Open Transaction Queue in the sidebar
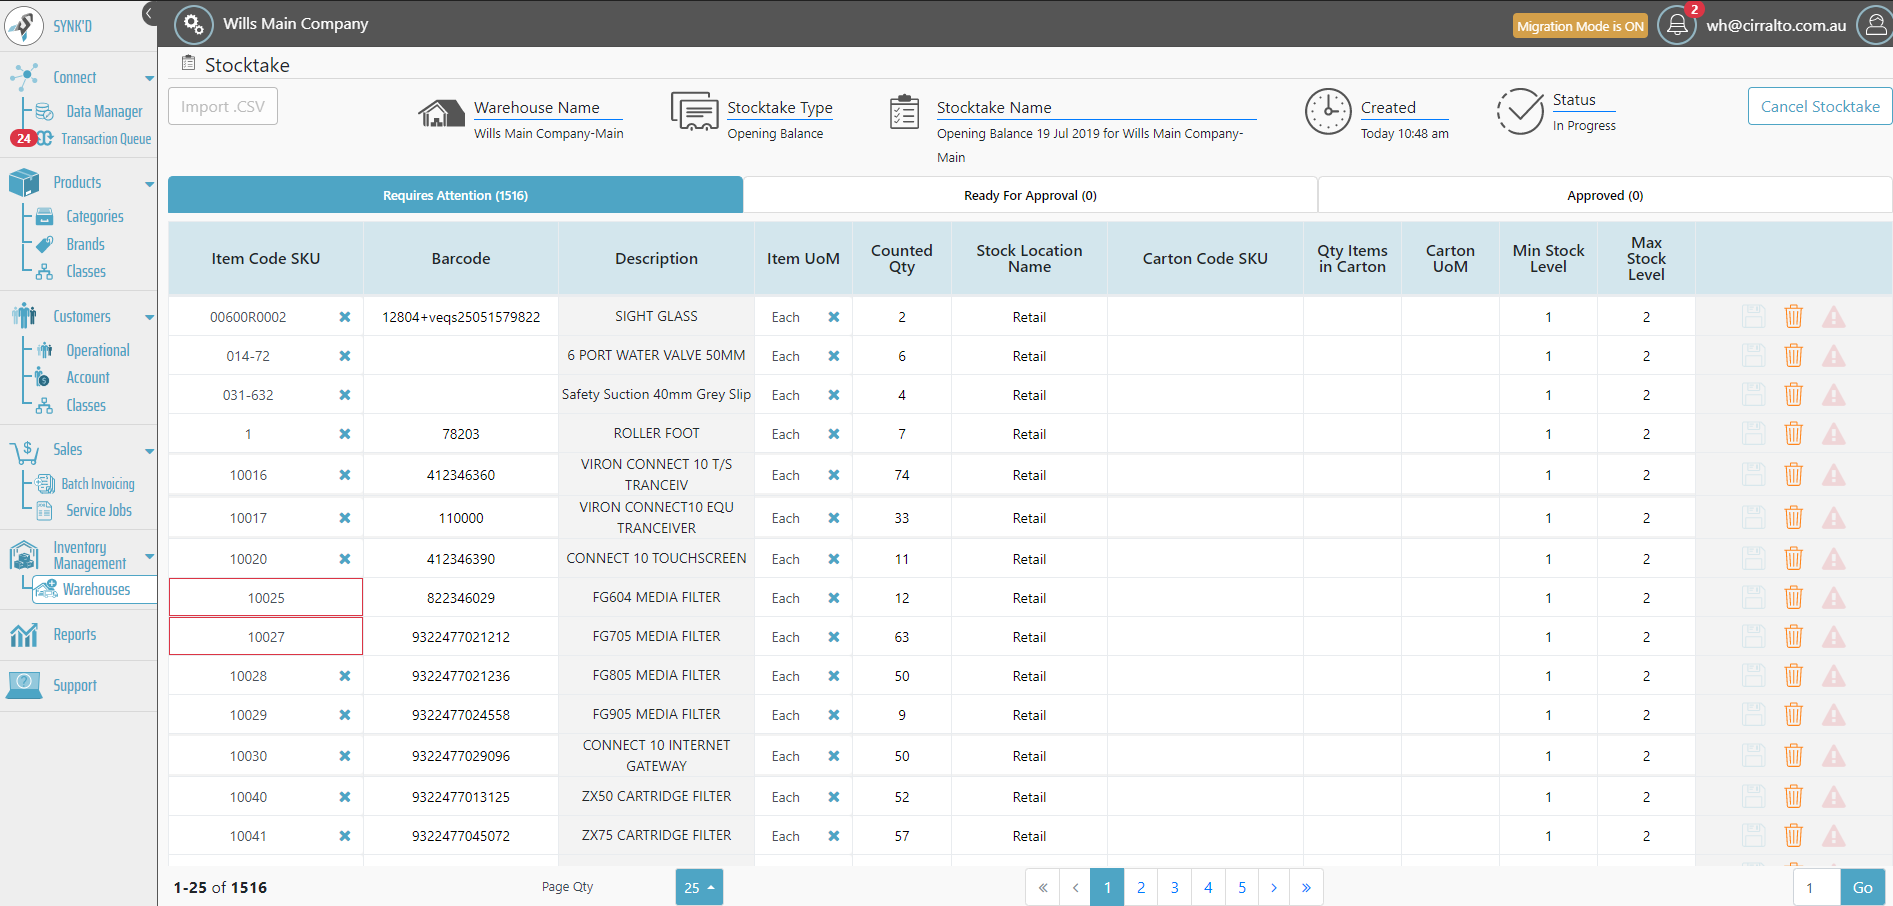 click(106, 139)
